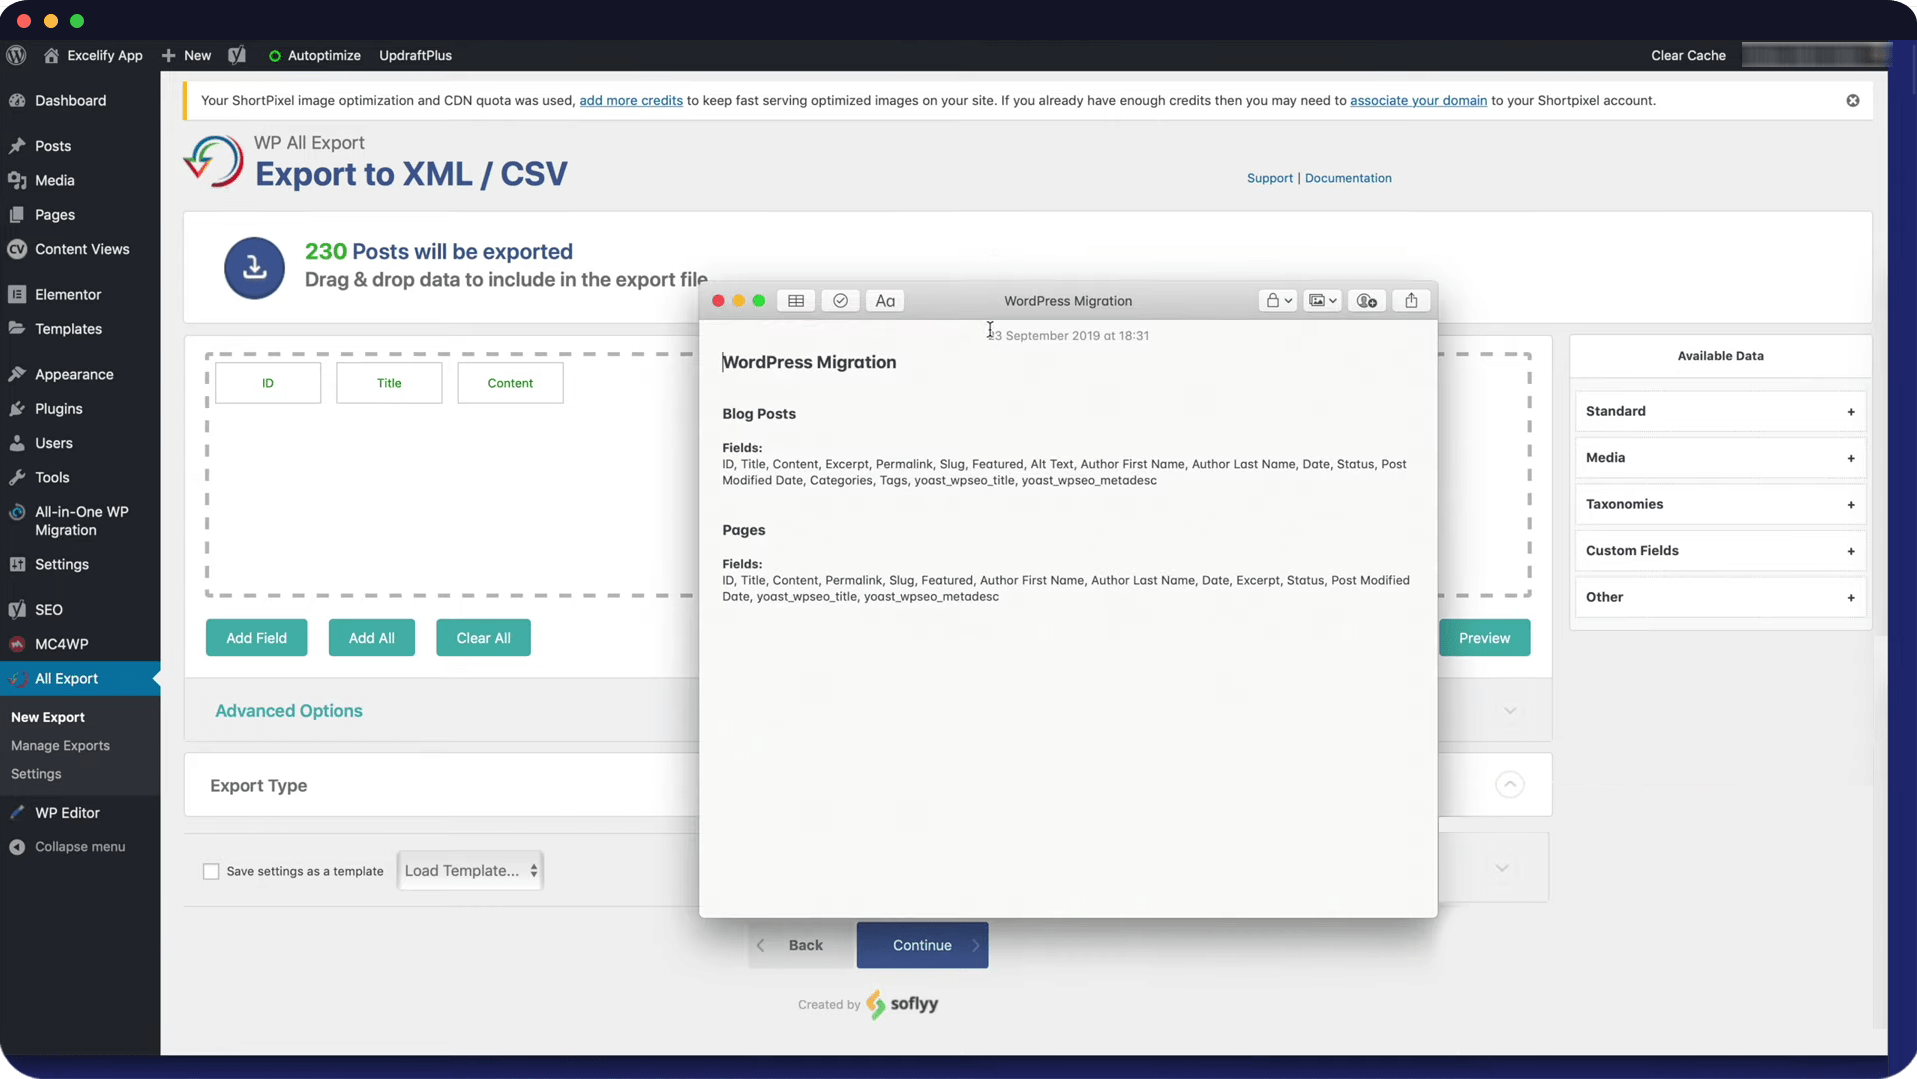The height and width of the screenshot is (1079, 1917).
Task: Expand the Standard available data section
Action: (x=1720, y=411)
